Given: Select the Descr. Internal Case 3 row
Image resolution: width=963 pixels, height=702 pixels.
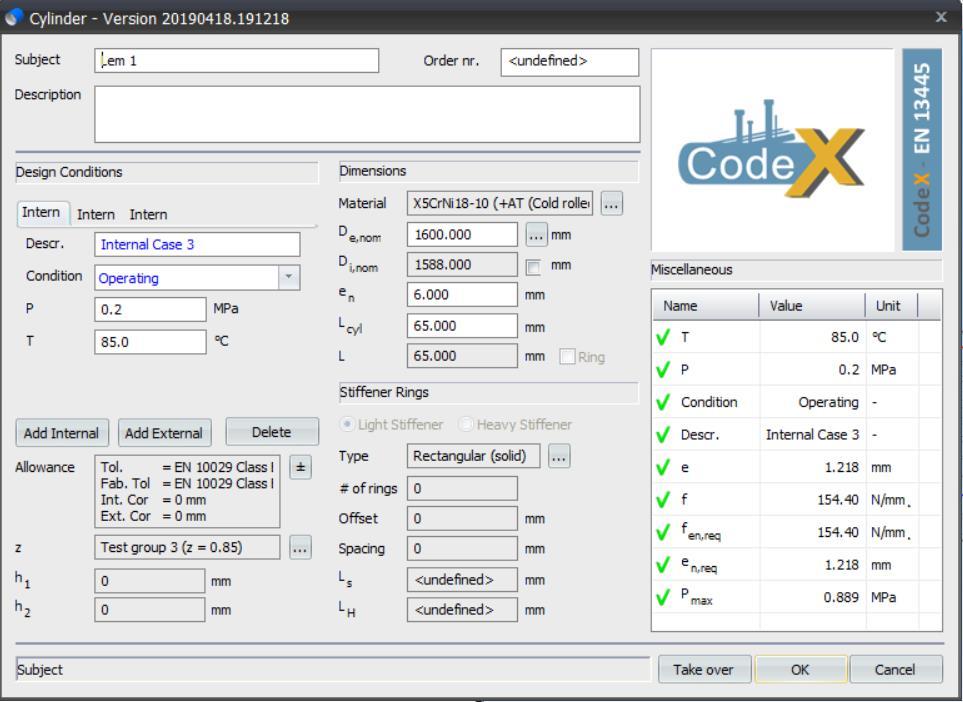Looking at the screenshot, I should 797,435.
